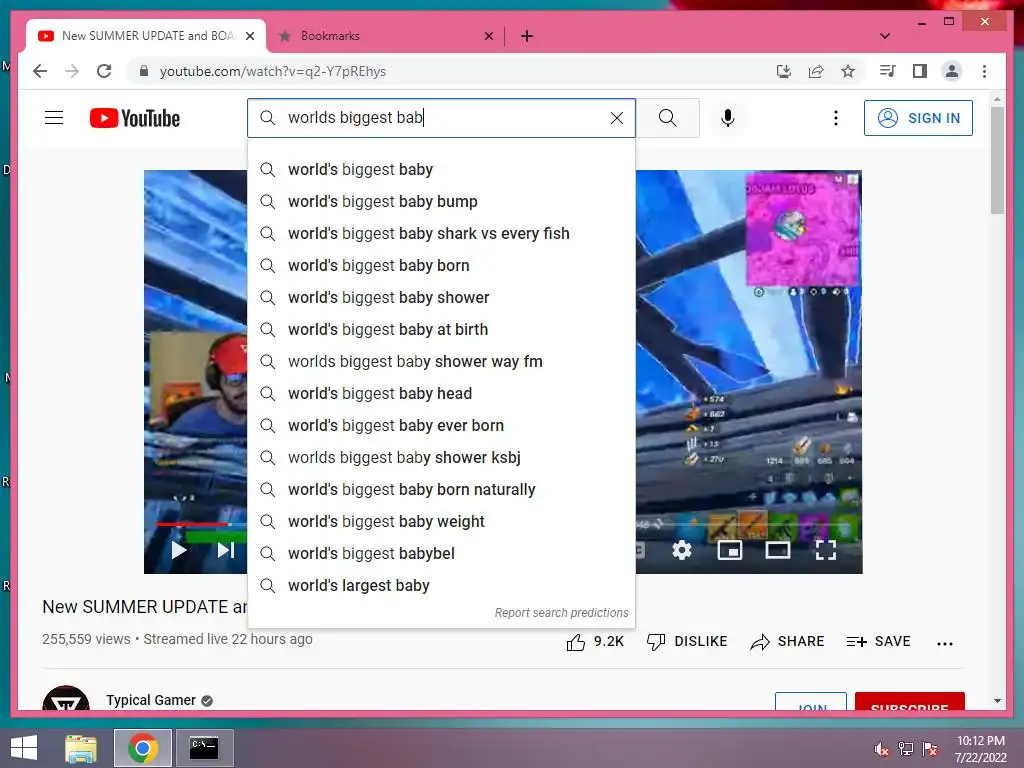Screen dimensions: 1024x768
Task: Go forward with the browser arrow
Action: [72, 71]
